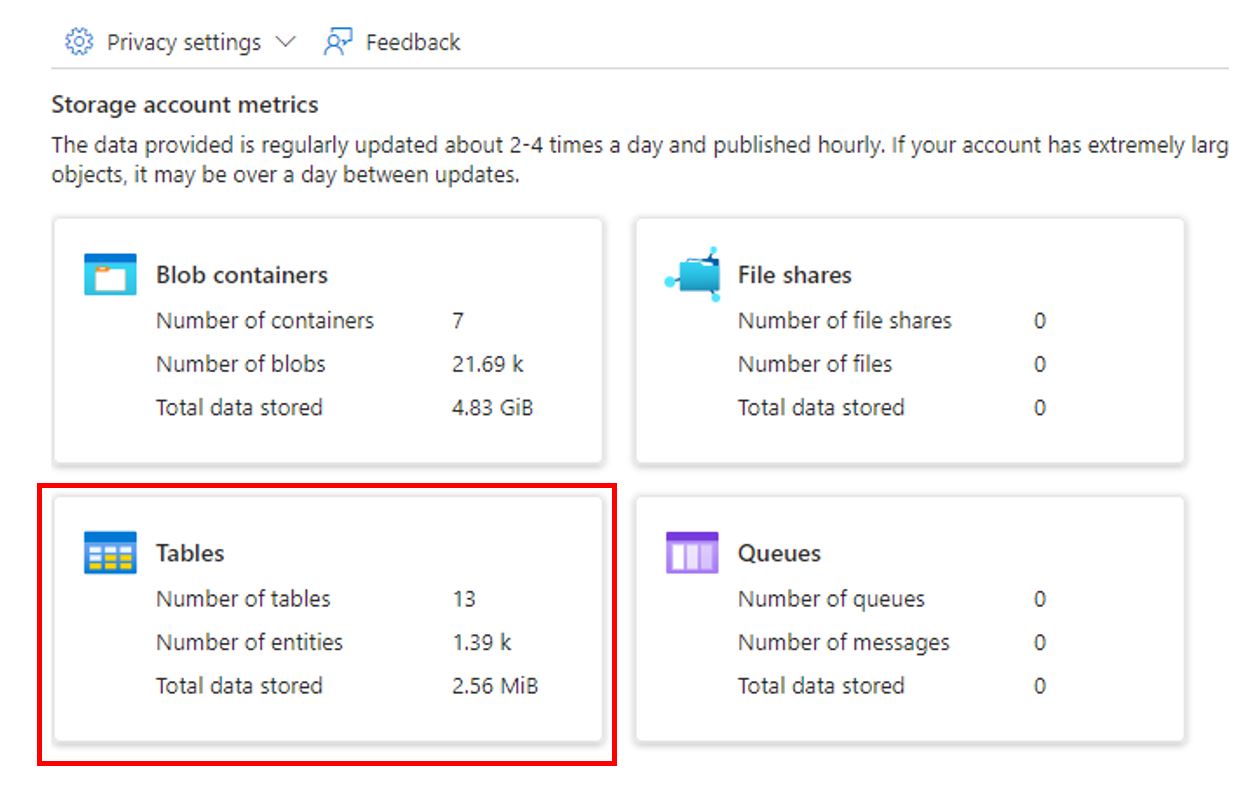Open the Queues card title
Viewport: 1236px width, 800px height.
tap(779, 553)
